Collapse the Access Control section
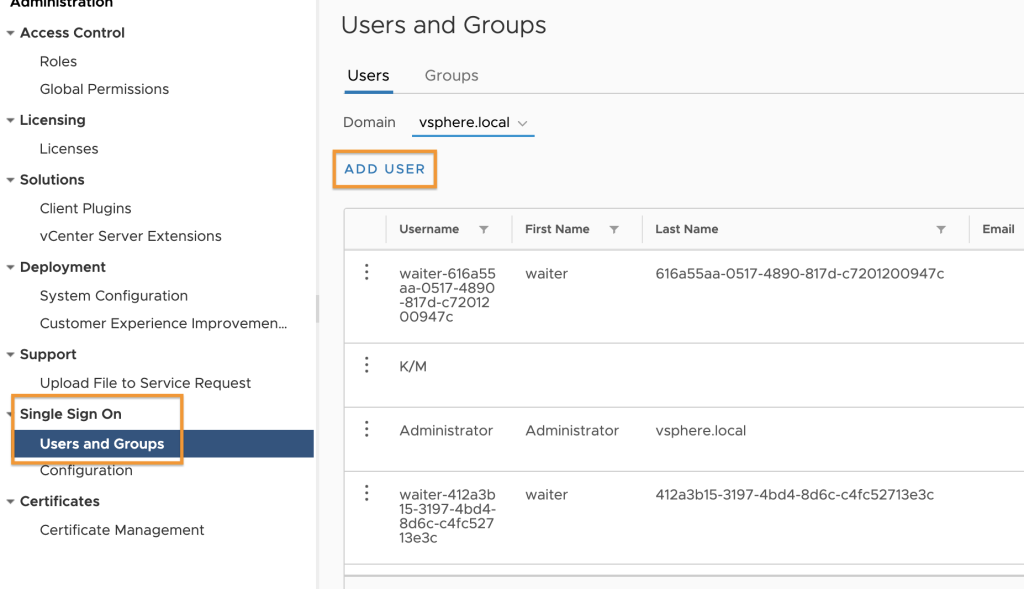This screenshot has width=1024, height=589. tap(10, 33)
